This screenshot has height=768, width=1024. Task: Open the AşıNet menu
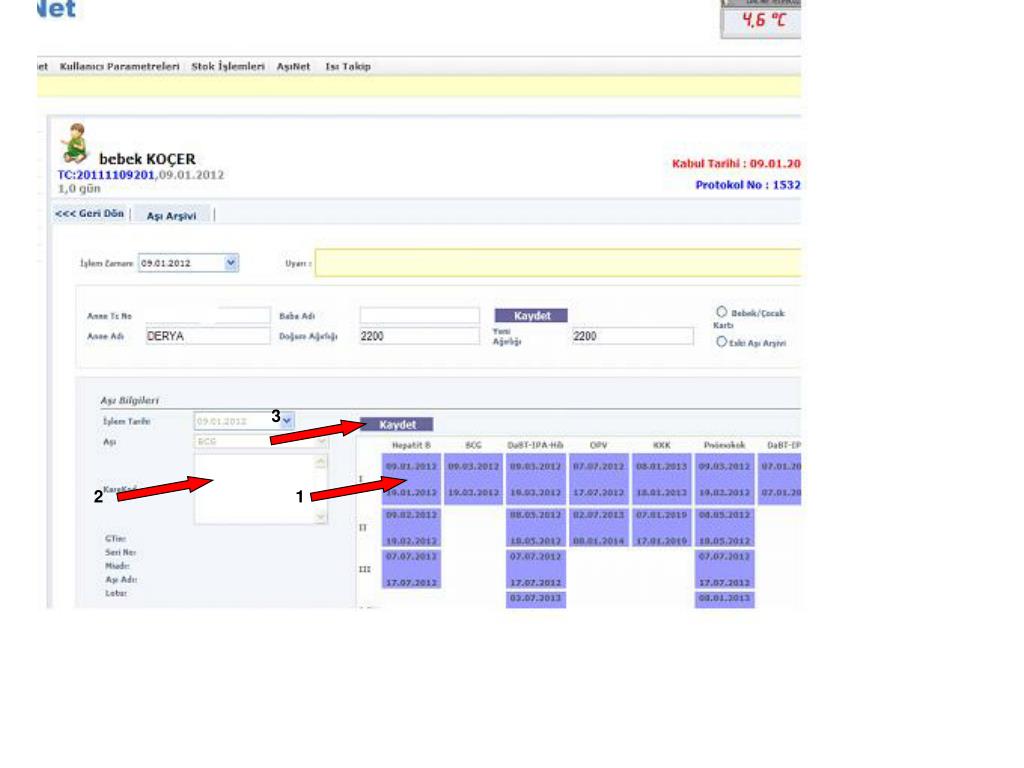(x=293, y=67)
